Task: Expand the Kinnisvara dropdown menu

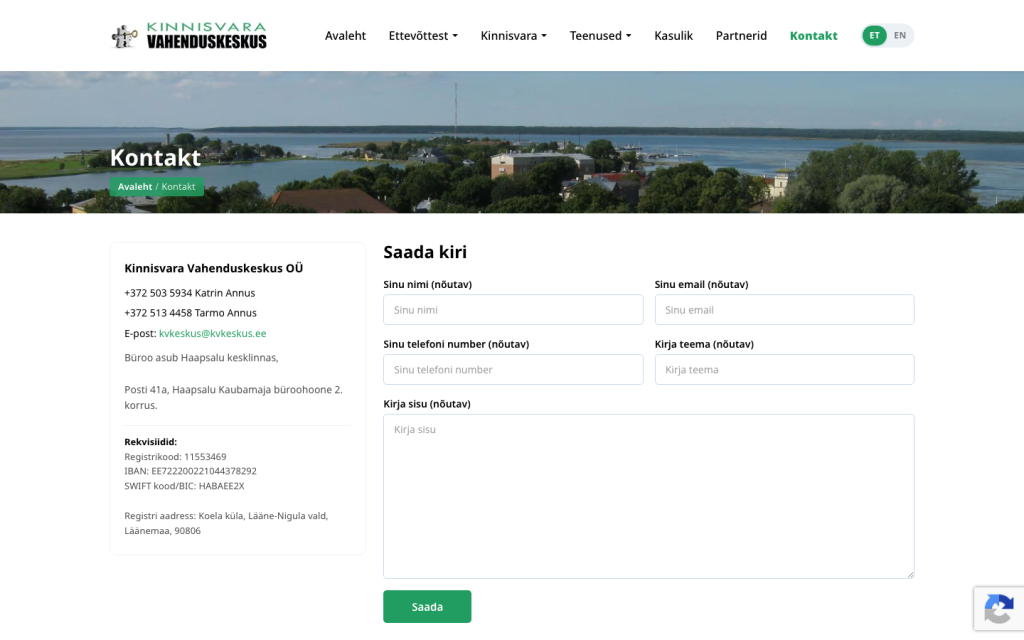Action: click(x=513, y=36)
